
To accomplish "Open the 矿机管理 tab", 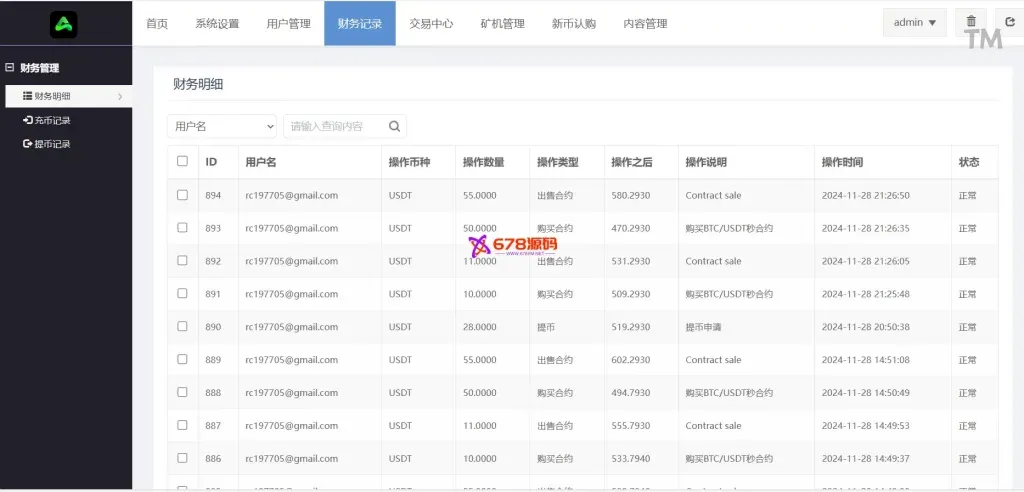I will (x=502, y=23).
